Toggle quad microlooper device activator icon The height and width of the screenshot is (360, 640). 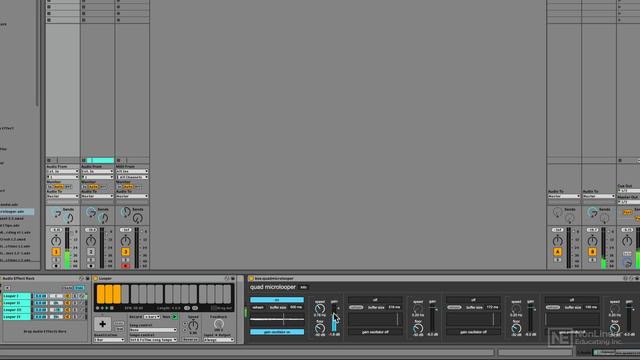point(251,279)
